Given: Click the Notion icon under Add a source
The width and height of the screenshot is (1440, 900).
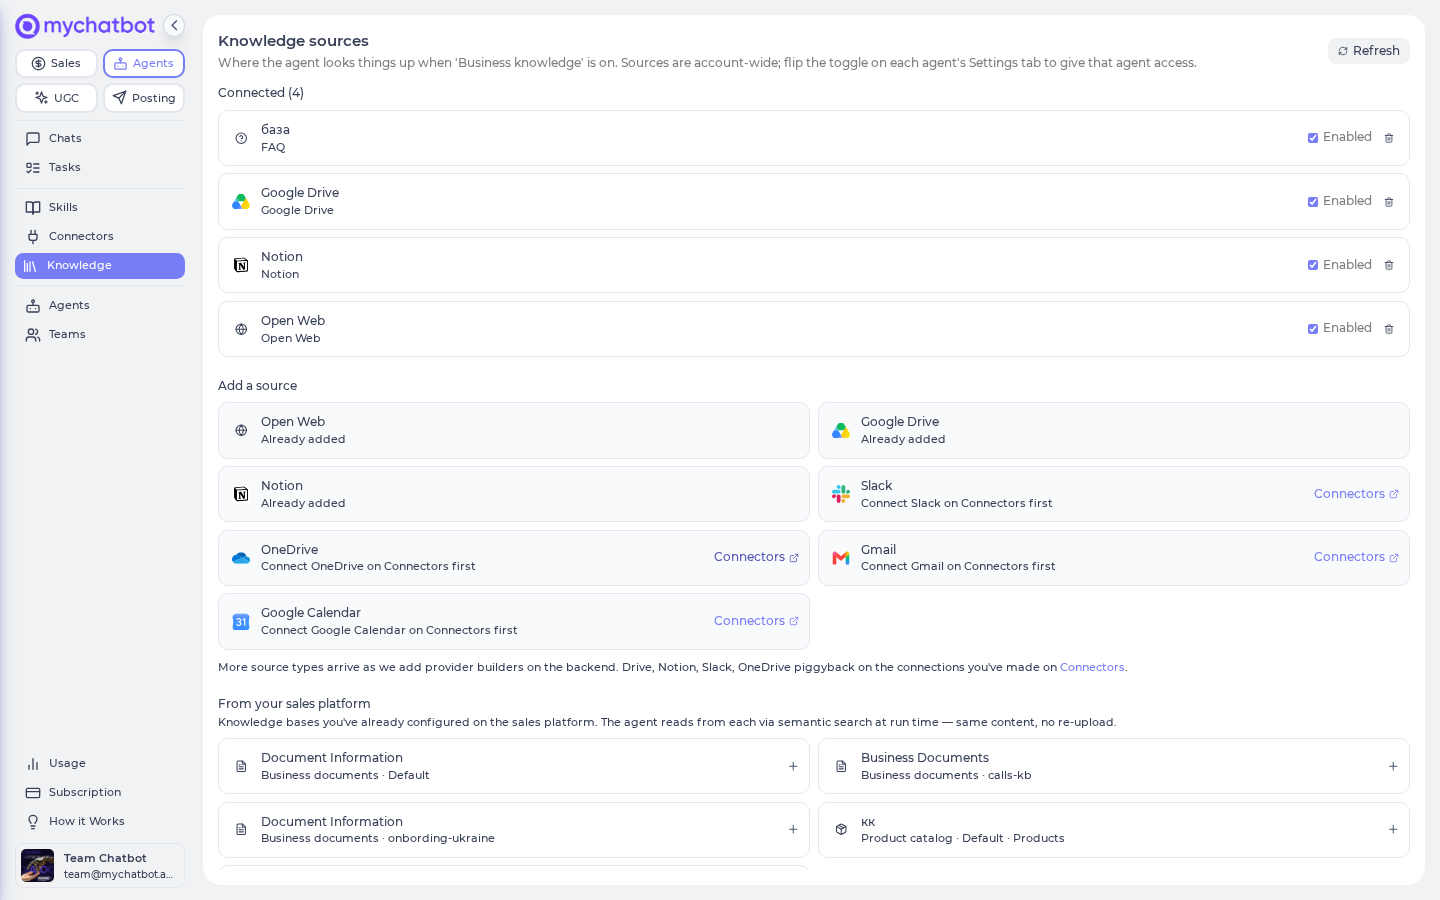Looking at the screenshot, I should click(241, 494).
